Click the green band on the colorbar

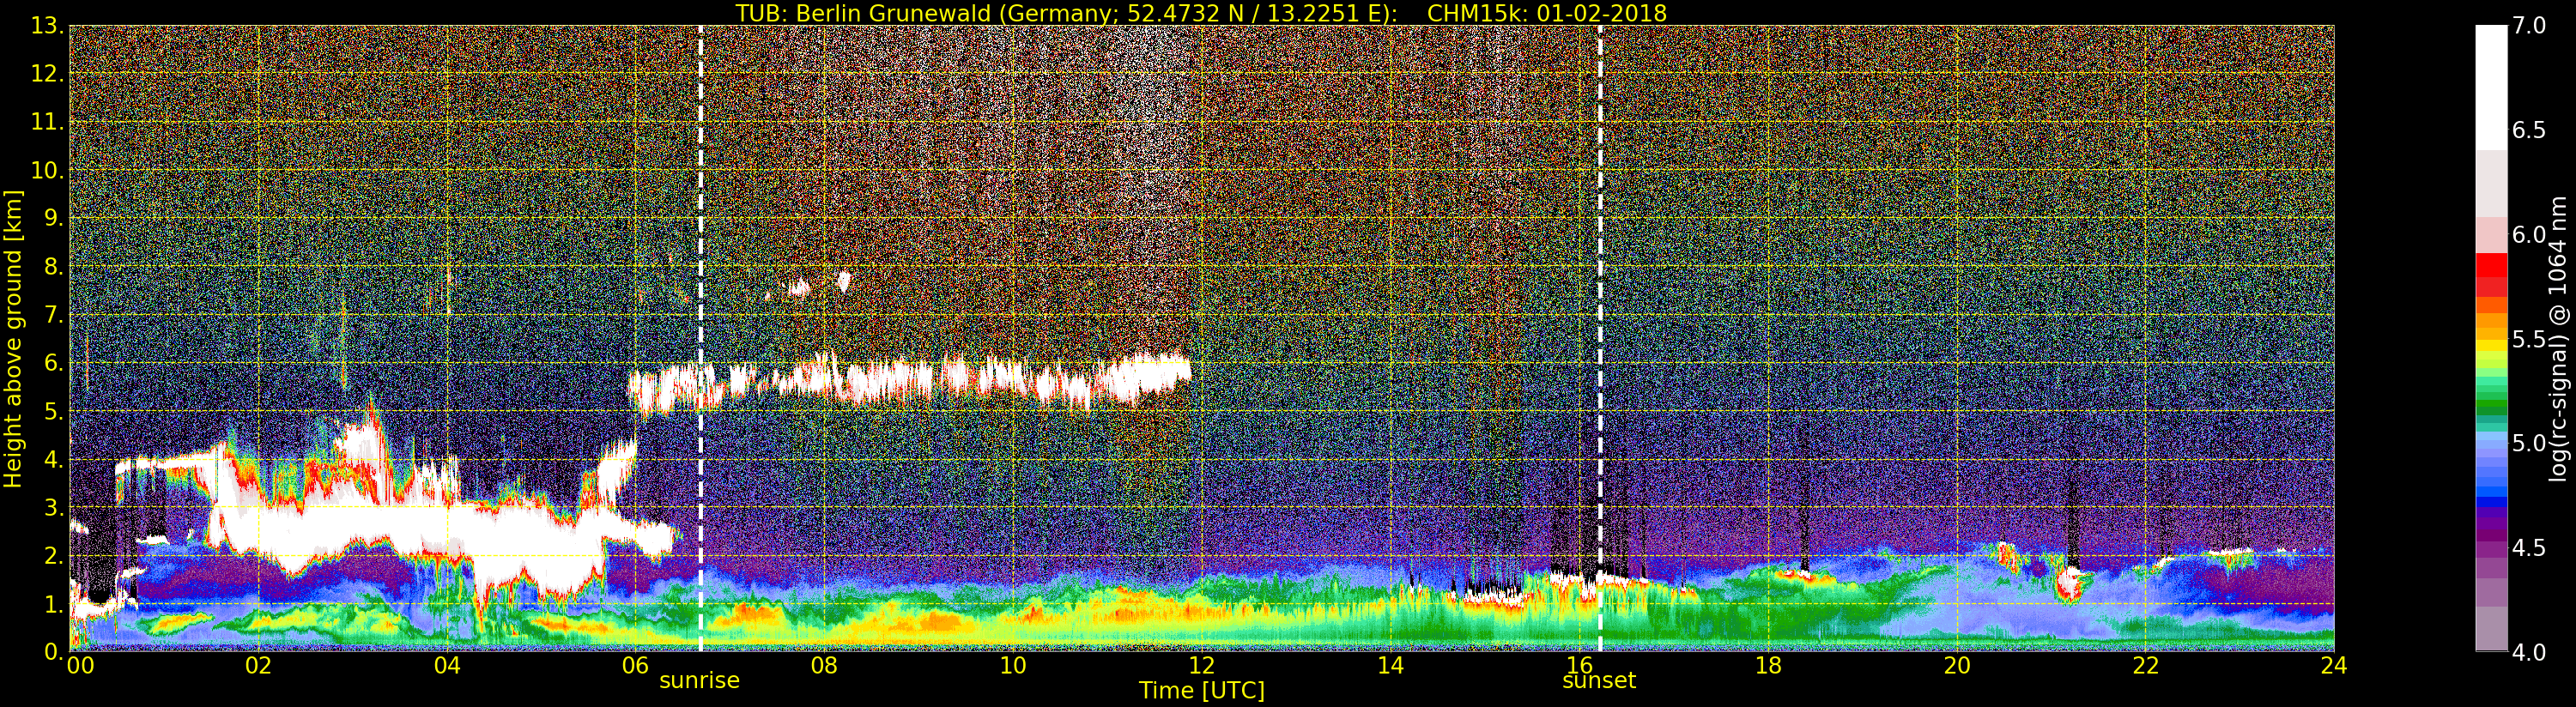(2491, 403)
